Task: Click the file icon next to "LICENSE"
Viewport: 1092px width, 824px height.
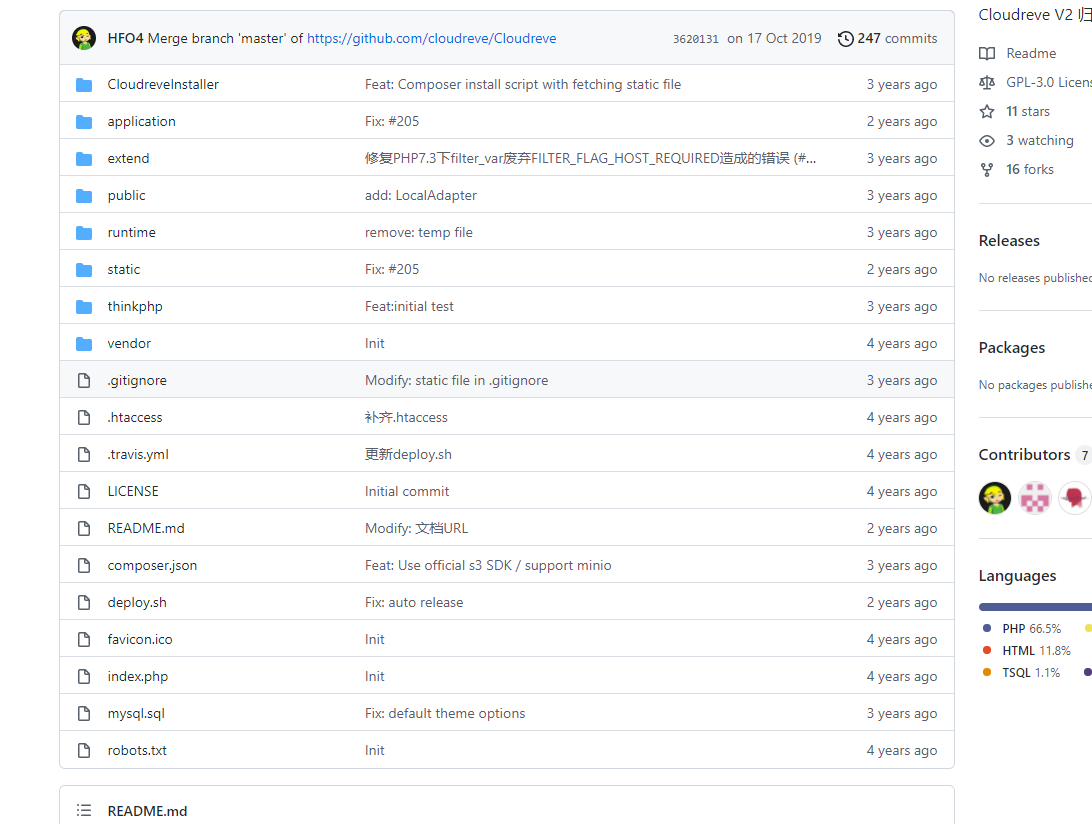Action: [84, 490]
